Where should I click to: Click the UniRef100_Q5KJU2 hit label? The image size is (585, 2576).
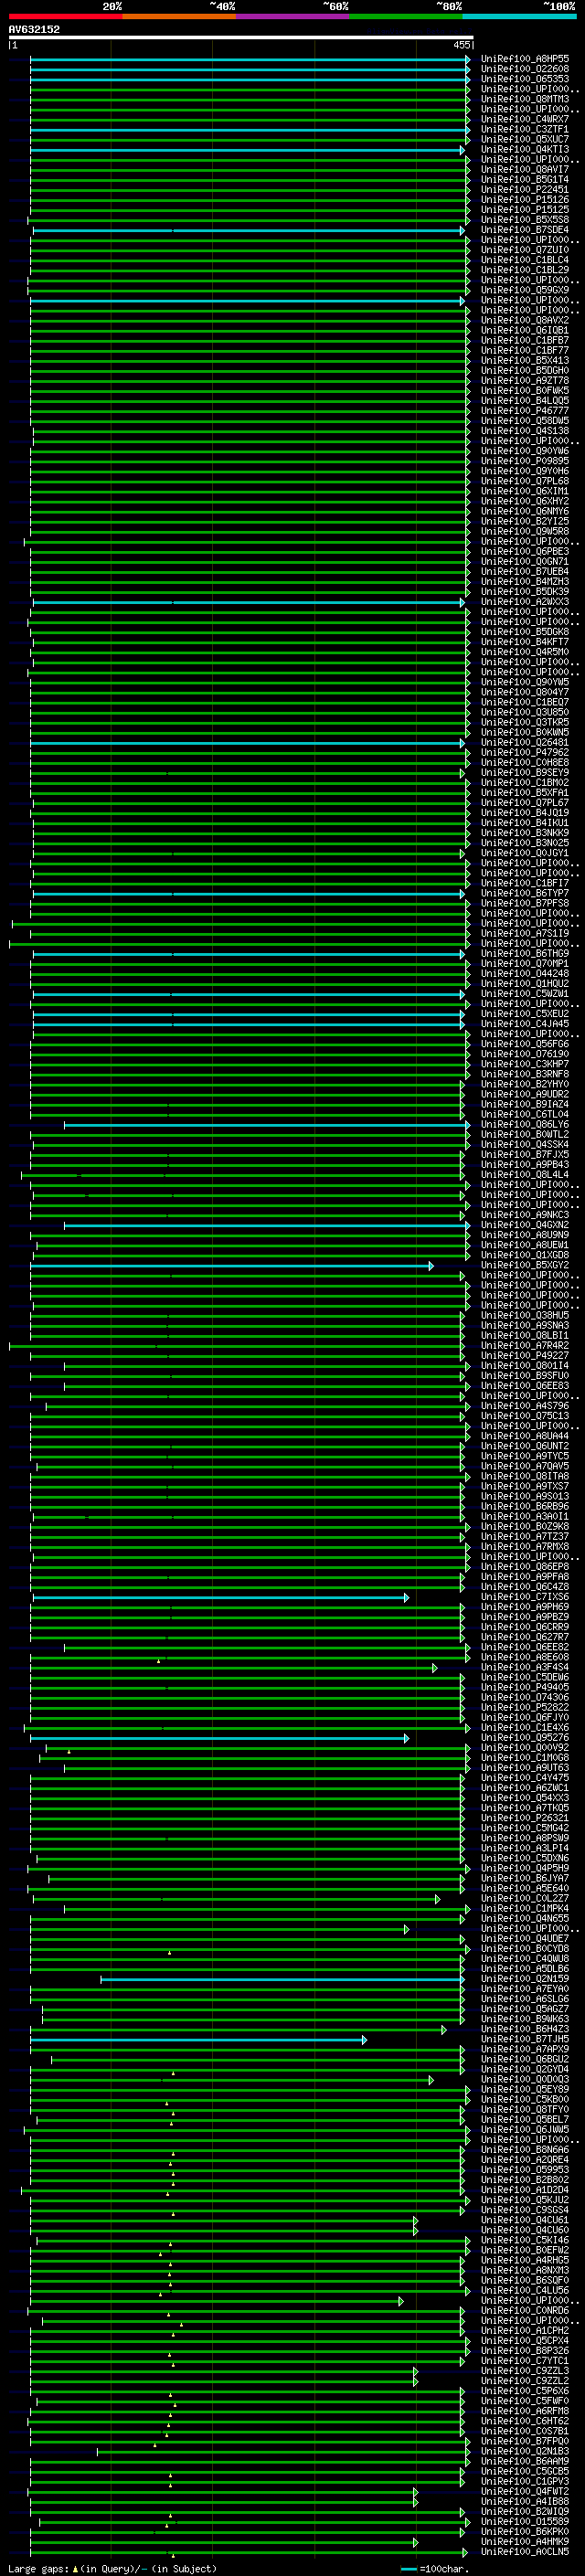pos(525,2200)
